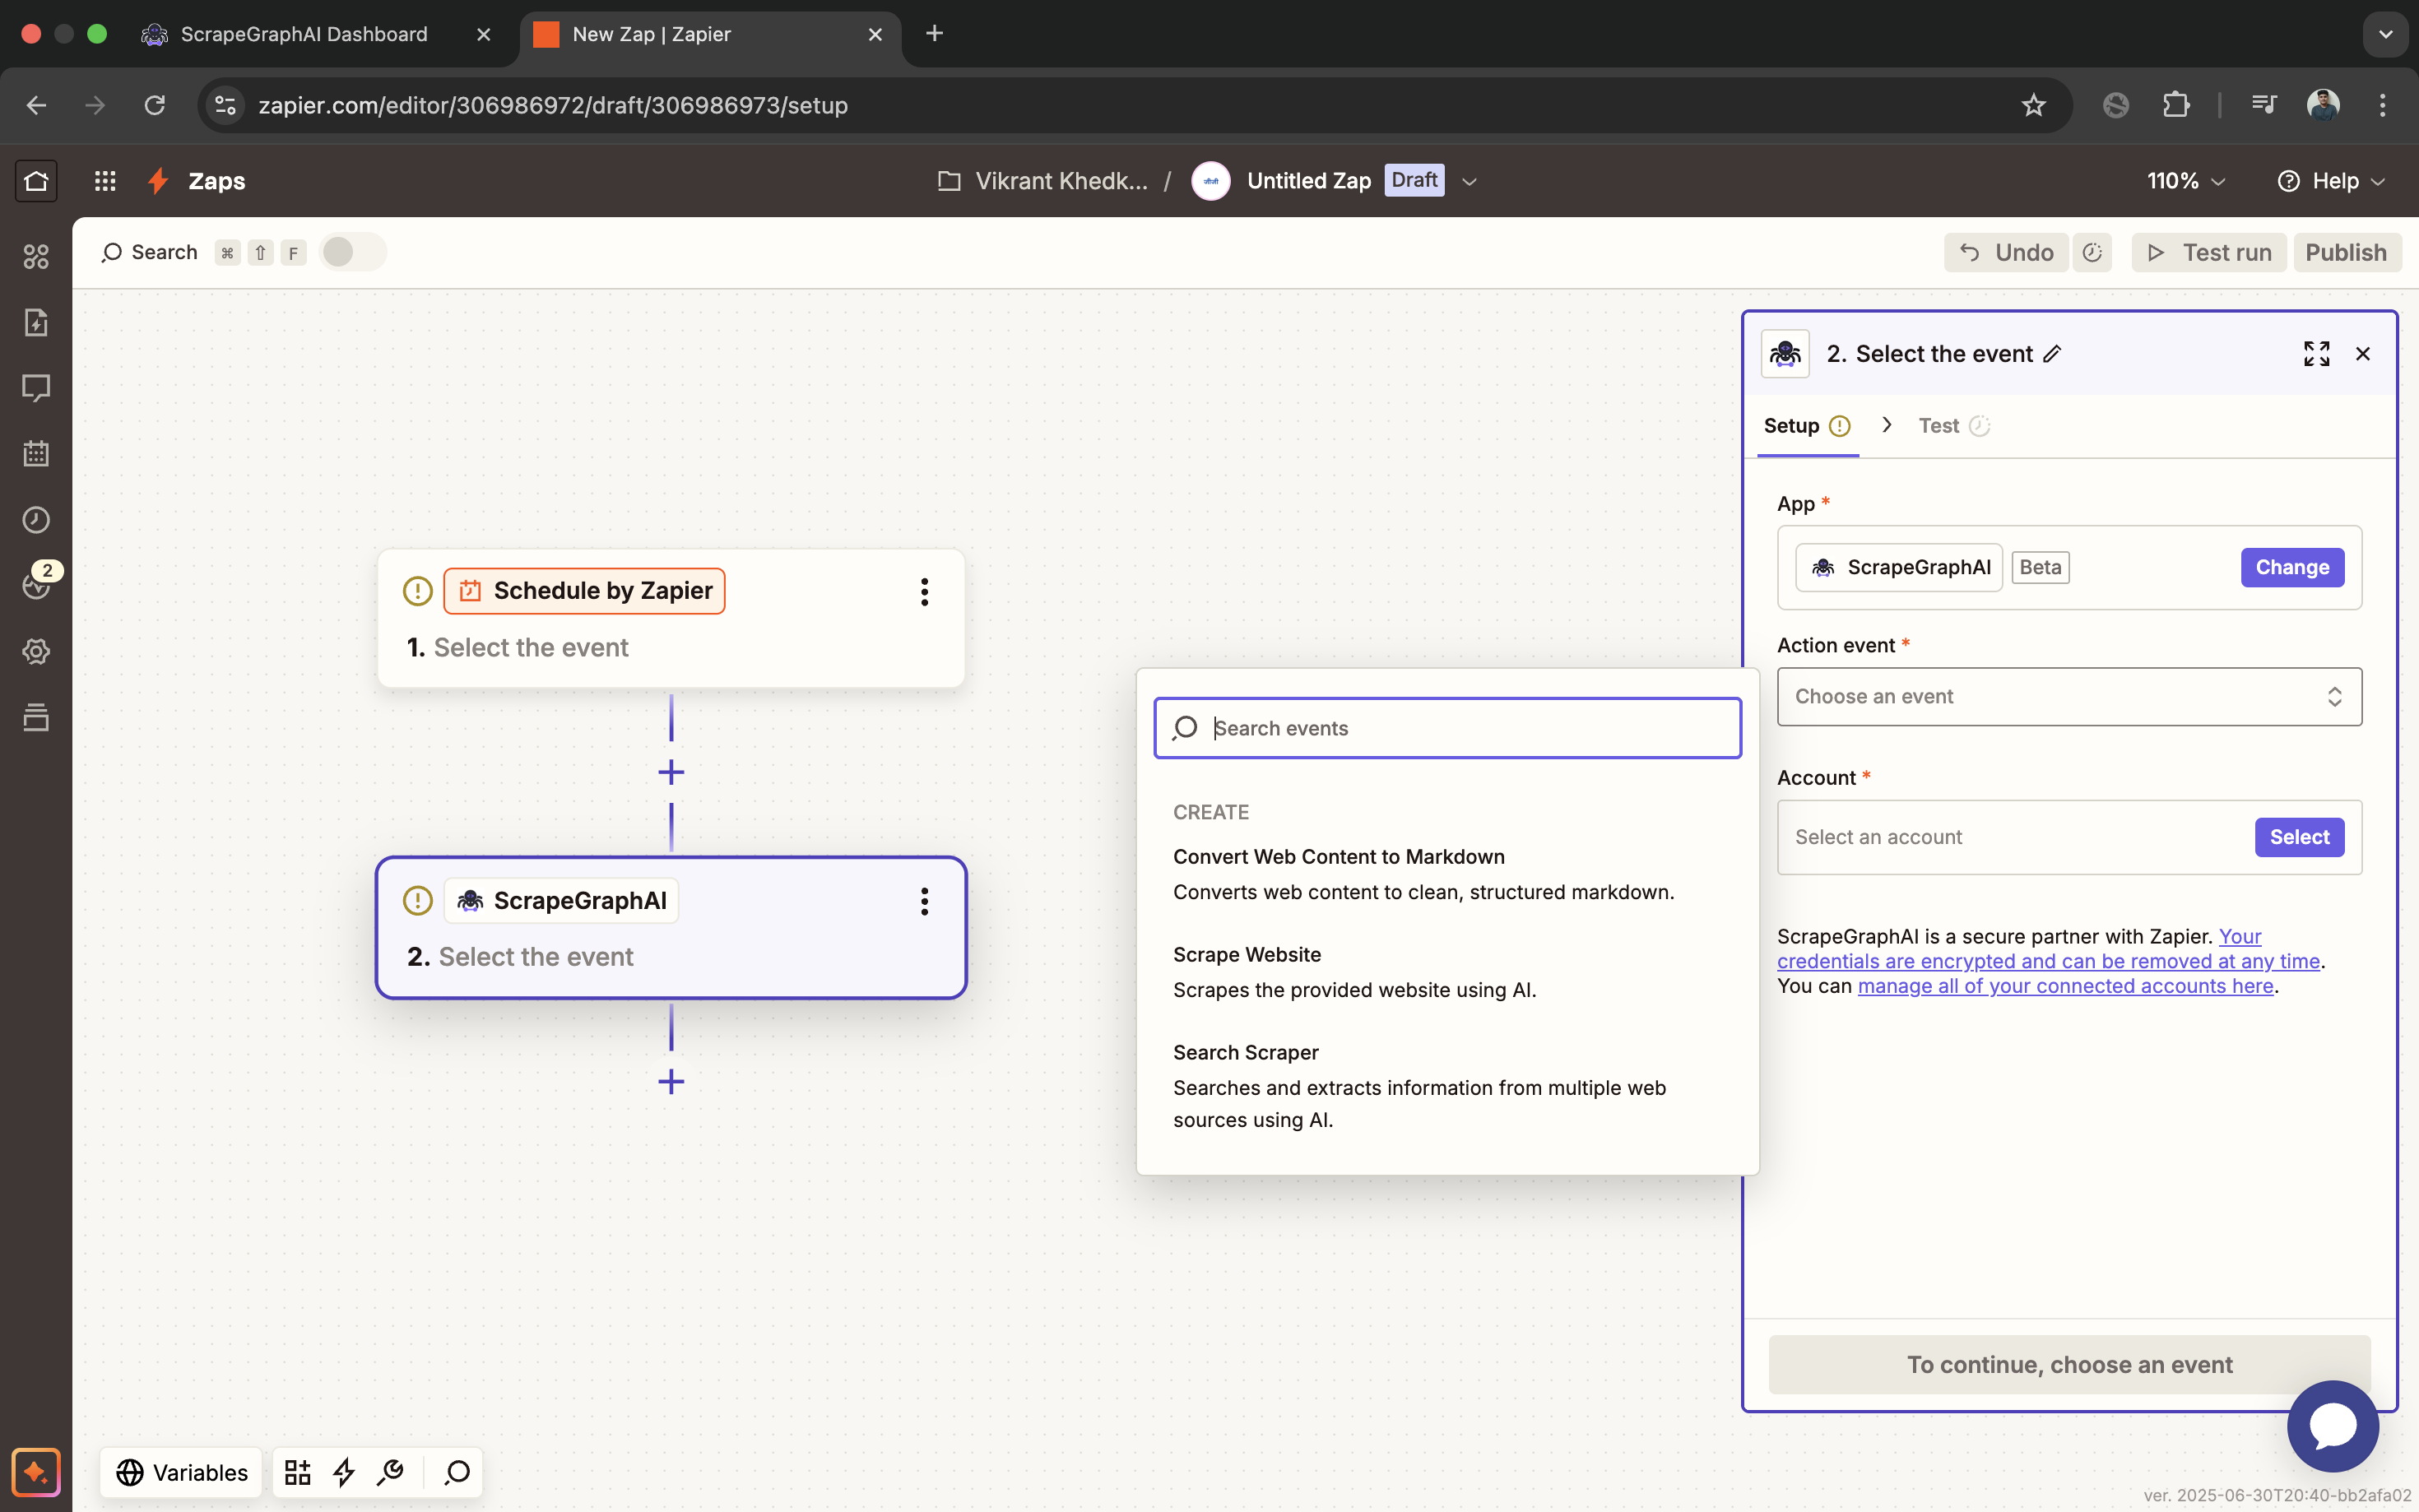Select the Schedule by Zapier step card
Image resolution: width=2419 pixels, height=1512 pixels.
tap(671, 618)
